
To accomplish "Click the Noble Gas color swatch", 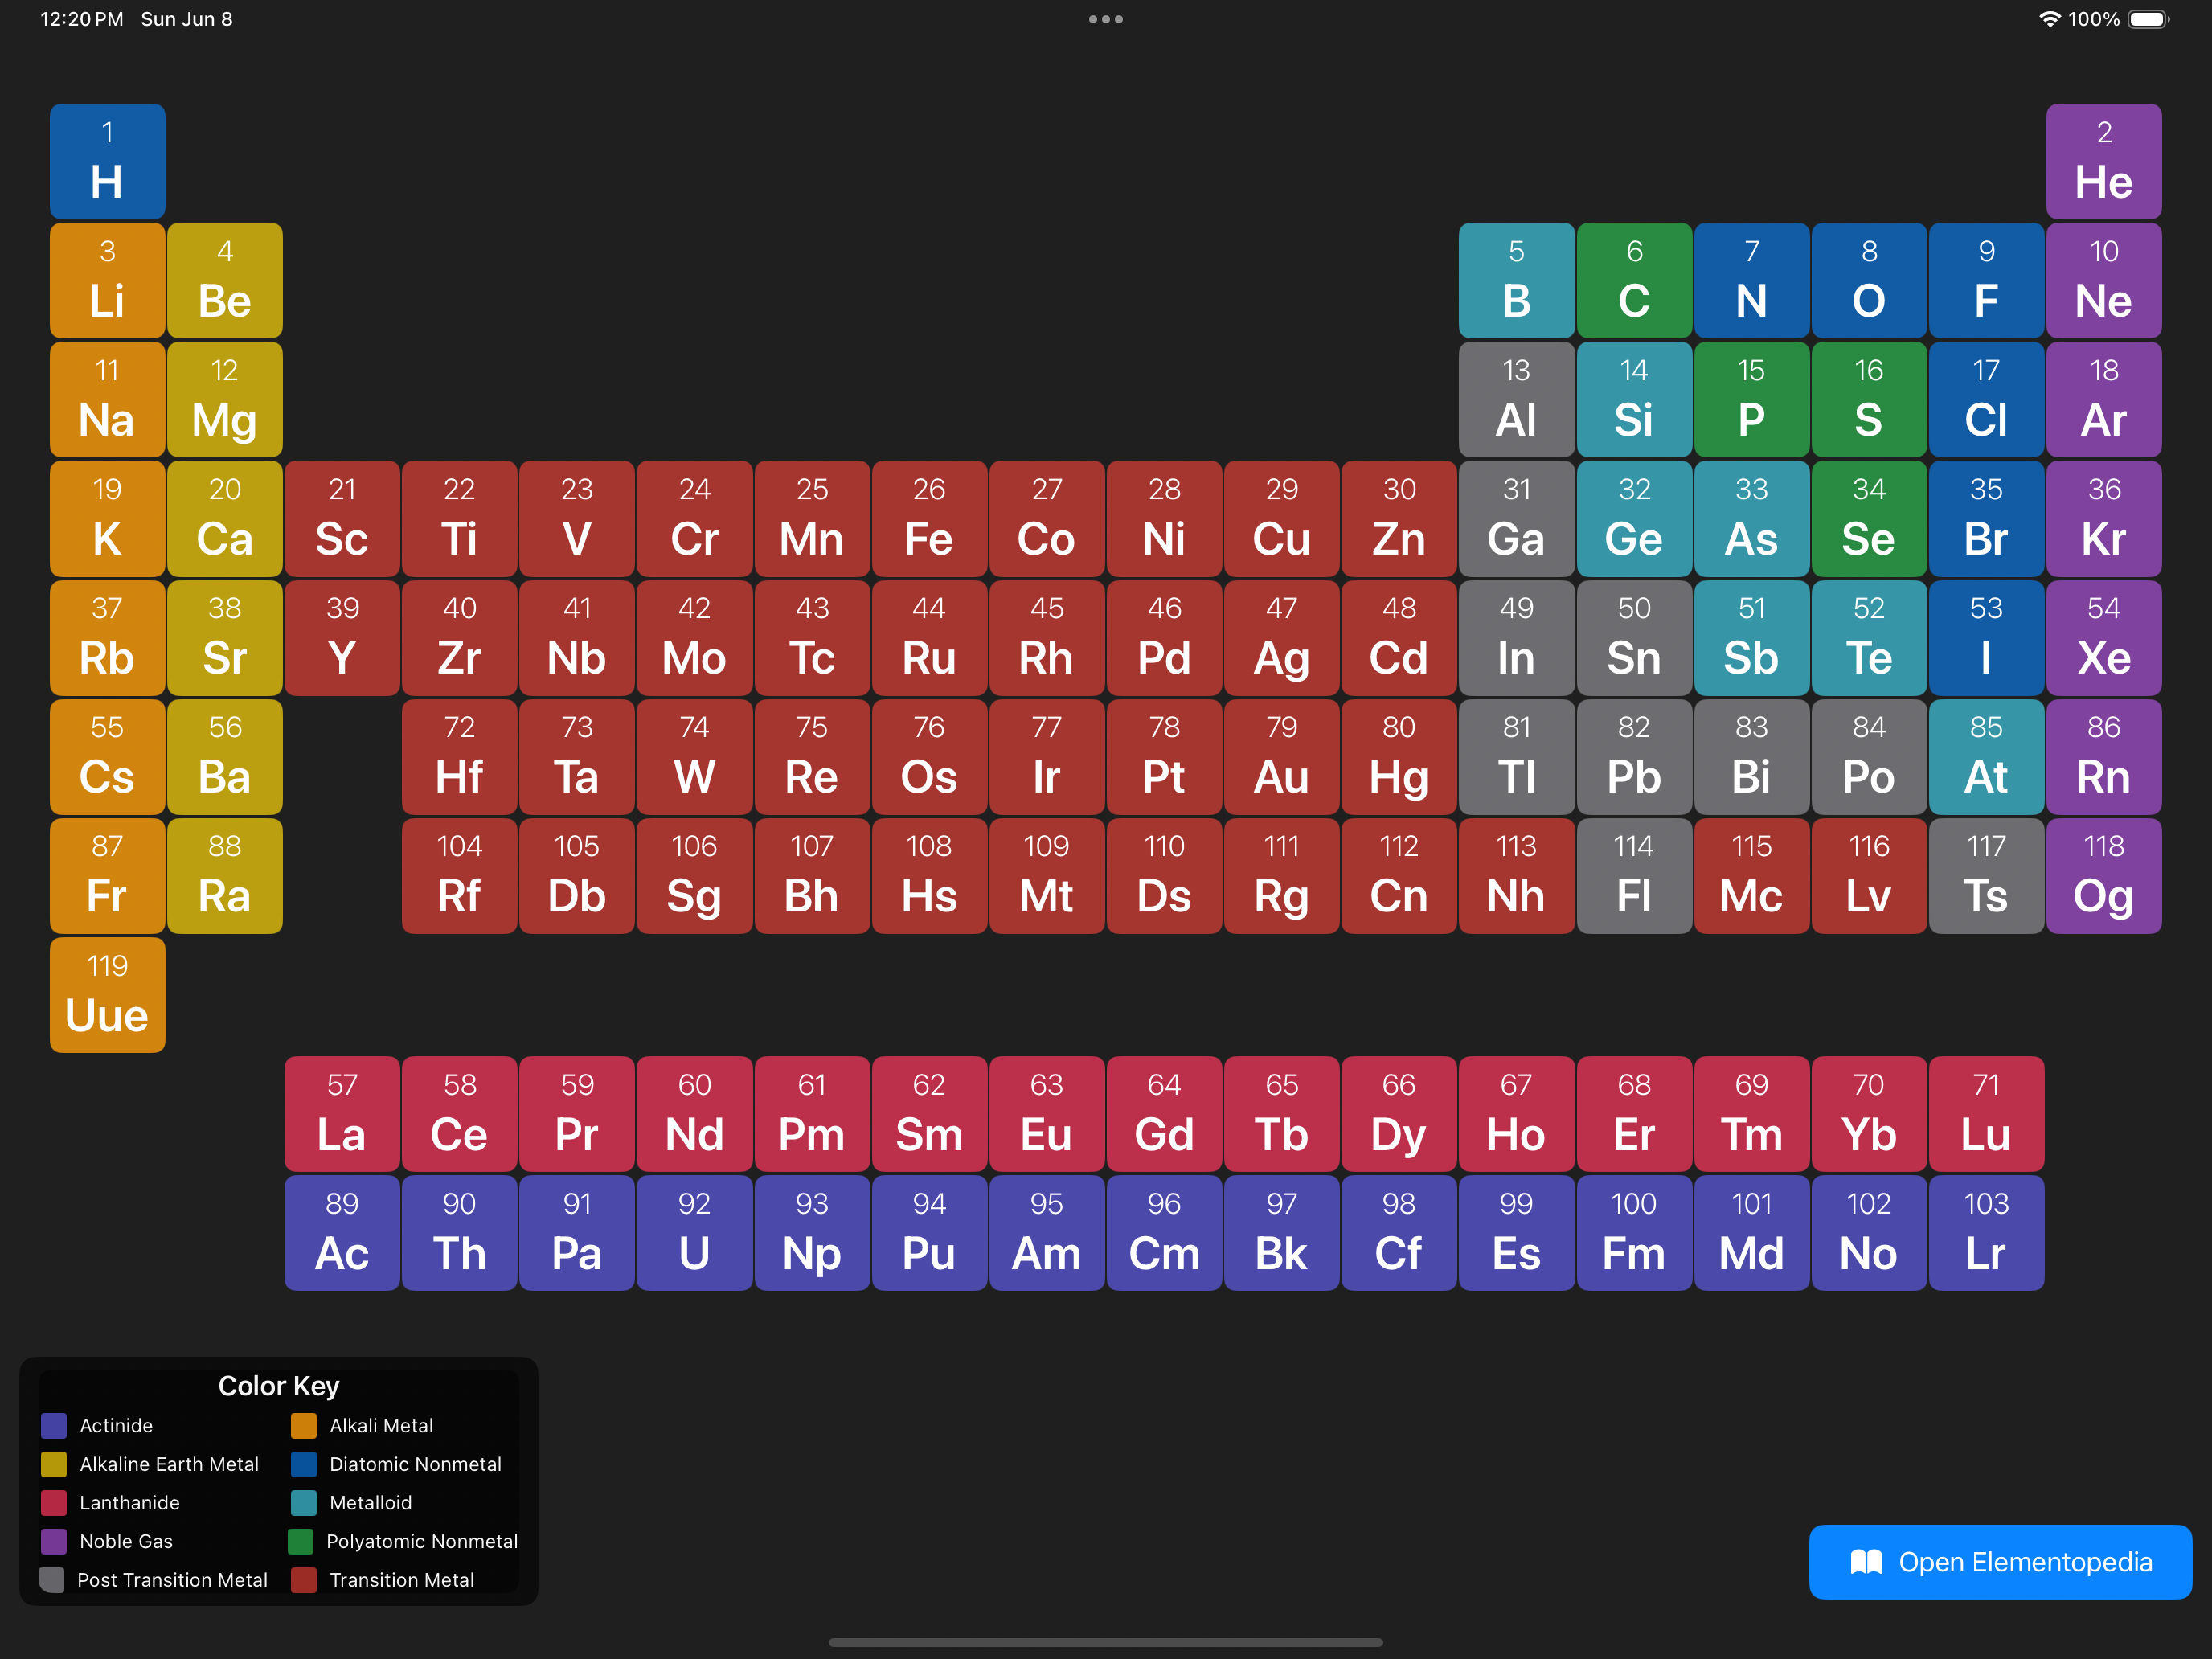I will [x=53, y=1541].
